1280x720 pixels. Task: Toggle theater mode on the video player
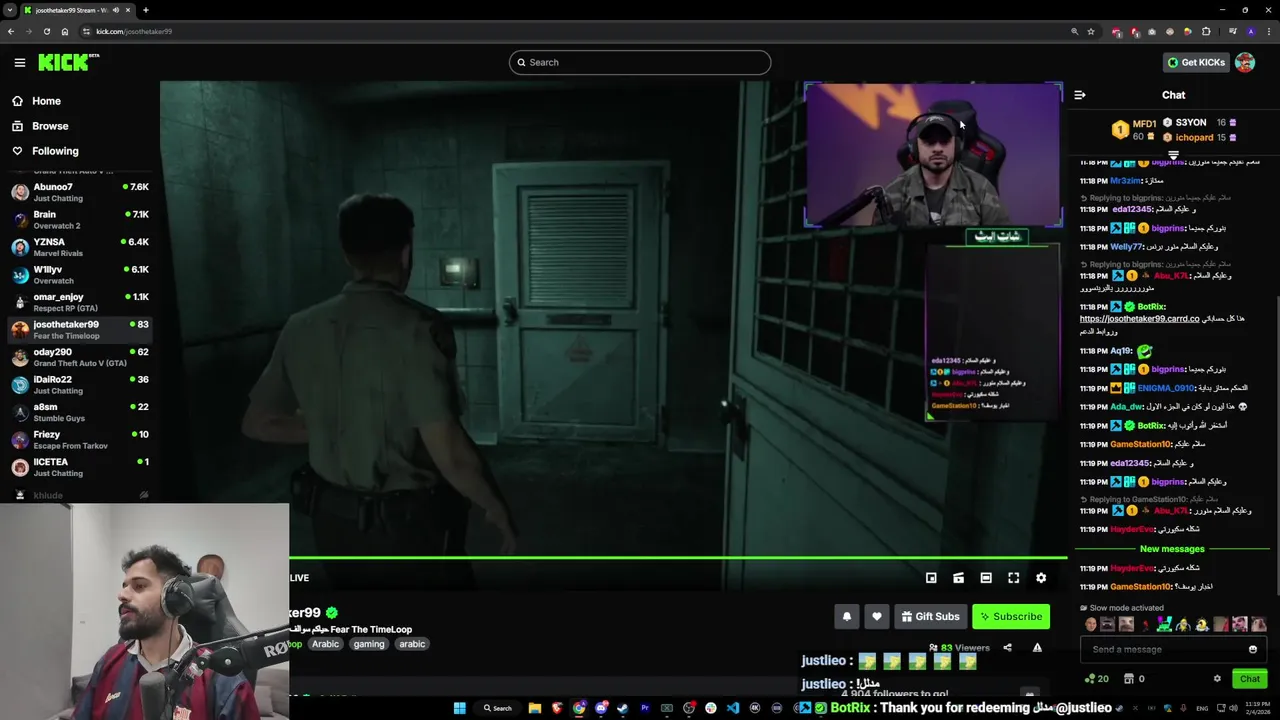986,578
